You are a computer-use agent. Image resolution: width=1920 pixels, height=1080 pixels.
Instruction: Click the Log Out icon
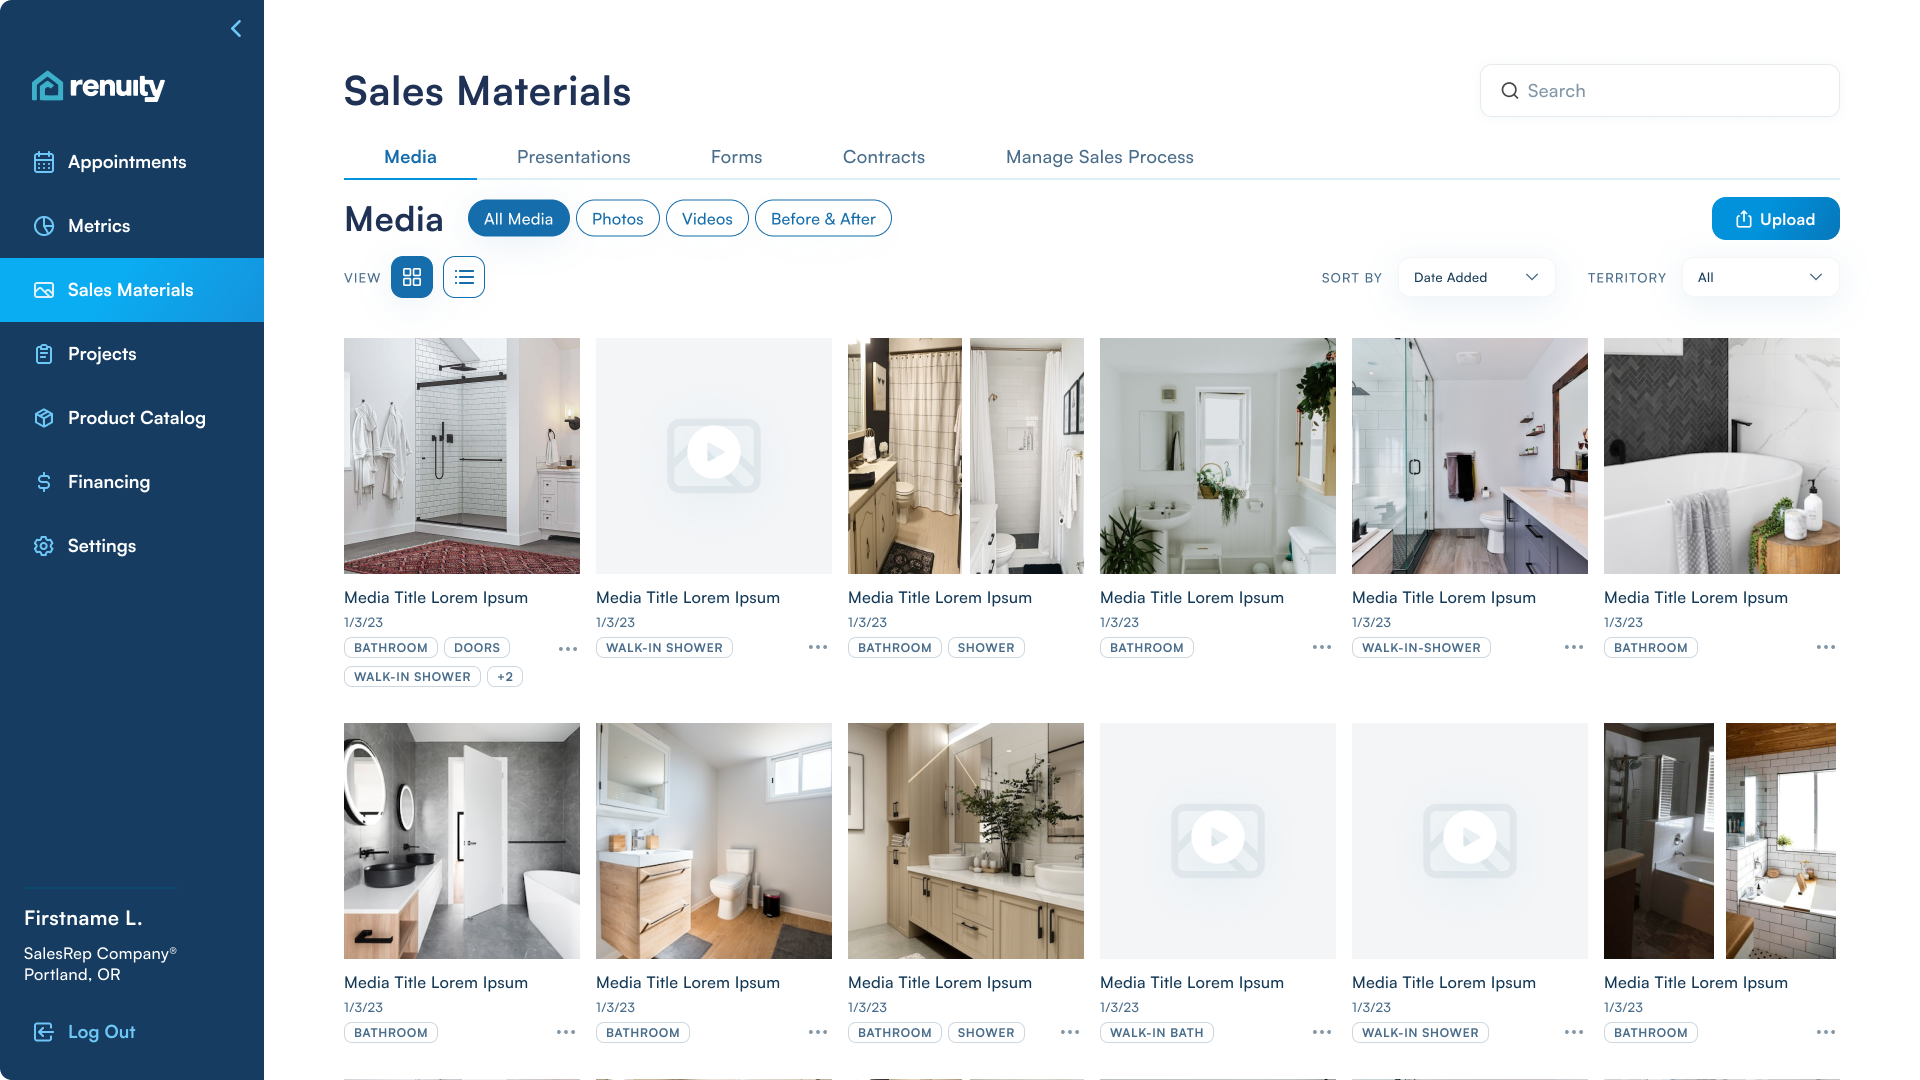tap(44, 1032)
